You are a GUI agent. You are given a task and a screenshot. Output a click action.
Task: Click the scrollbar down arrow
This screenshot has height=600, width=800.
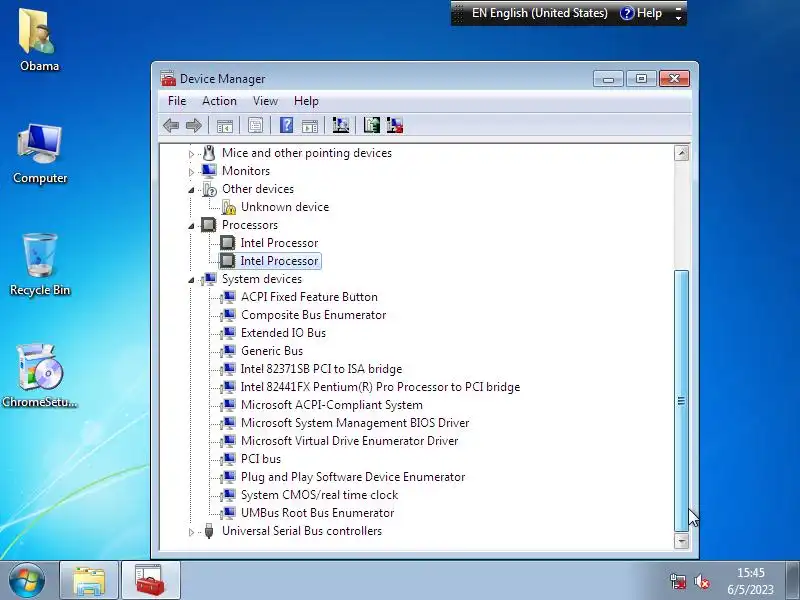pyautogui.click(x=682, y=541)
